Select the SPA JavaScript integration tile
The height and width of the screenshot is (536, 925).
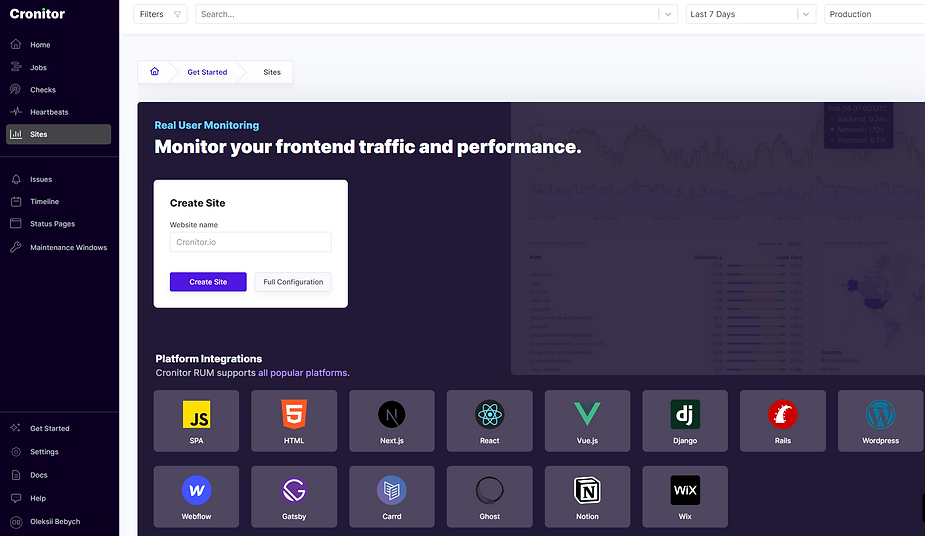click(196, 421)
